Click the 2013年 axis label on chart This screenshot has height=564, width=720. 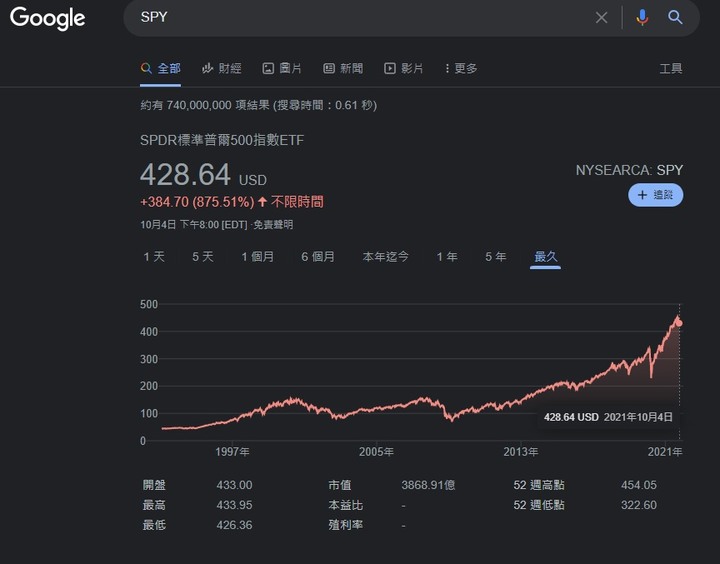pos(521,452)
